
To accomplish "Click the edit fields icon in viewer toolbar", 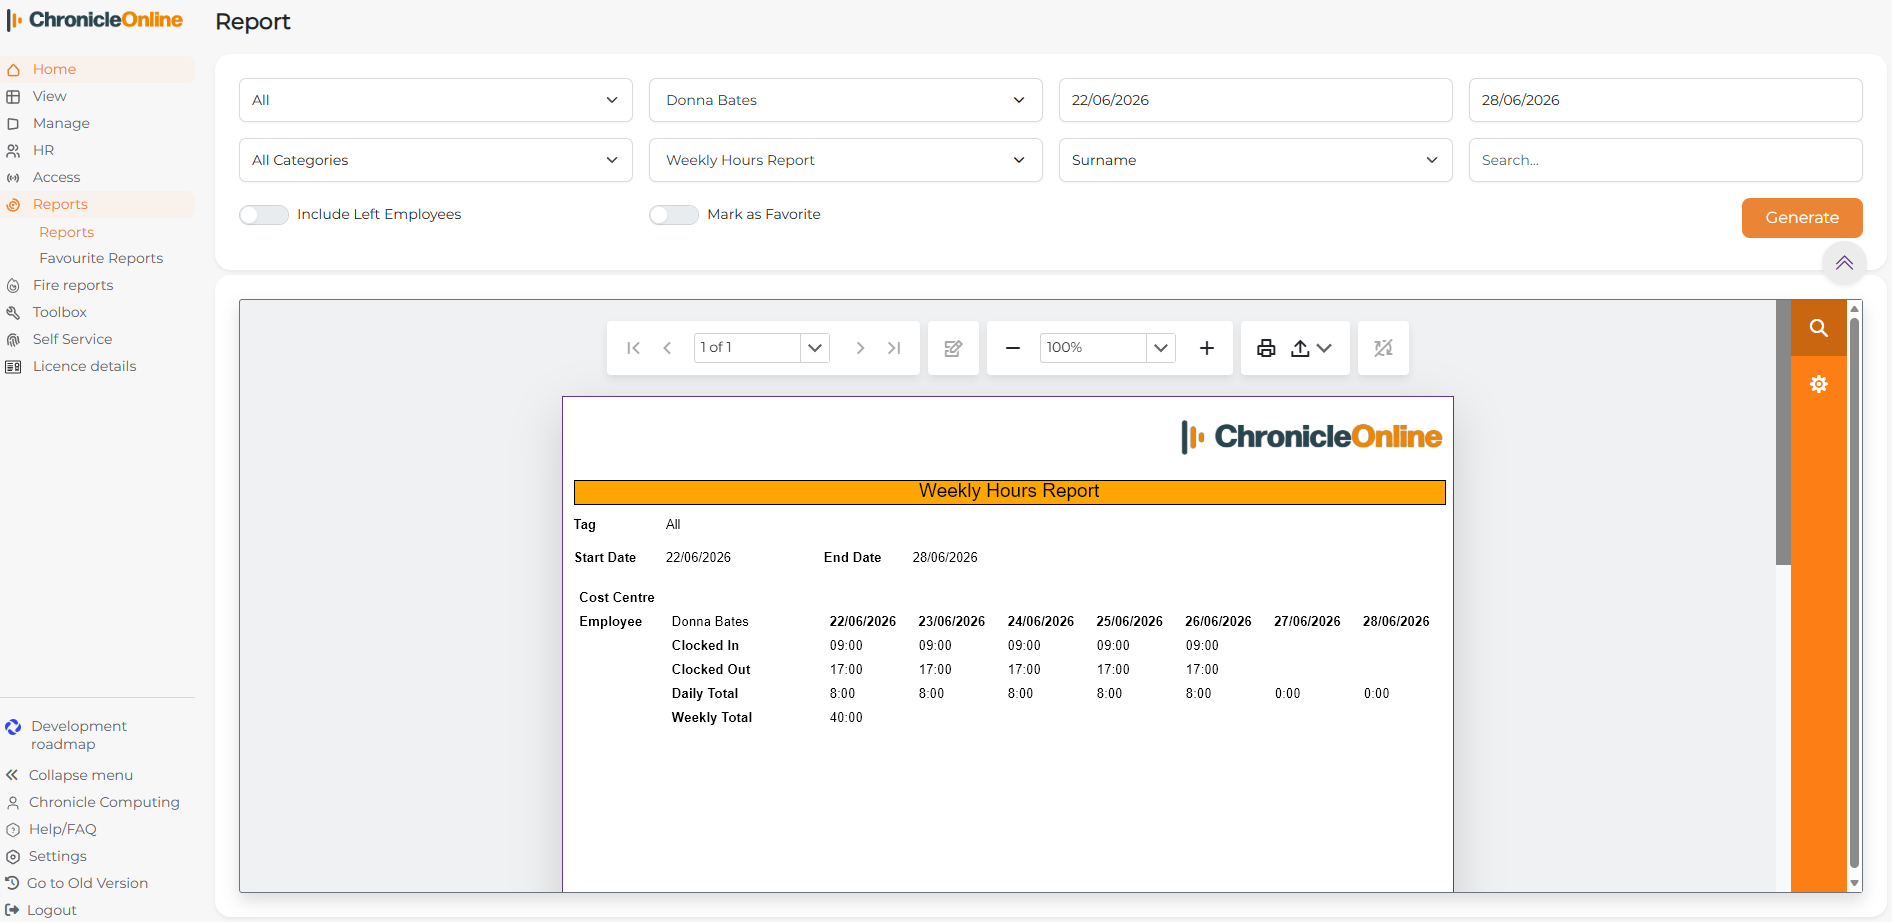I will [x=953, y=348].
